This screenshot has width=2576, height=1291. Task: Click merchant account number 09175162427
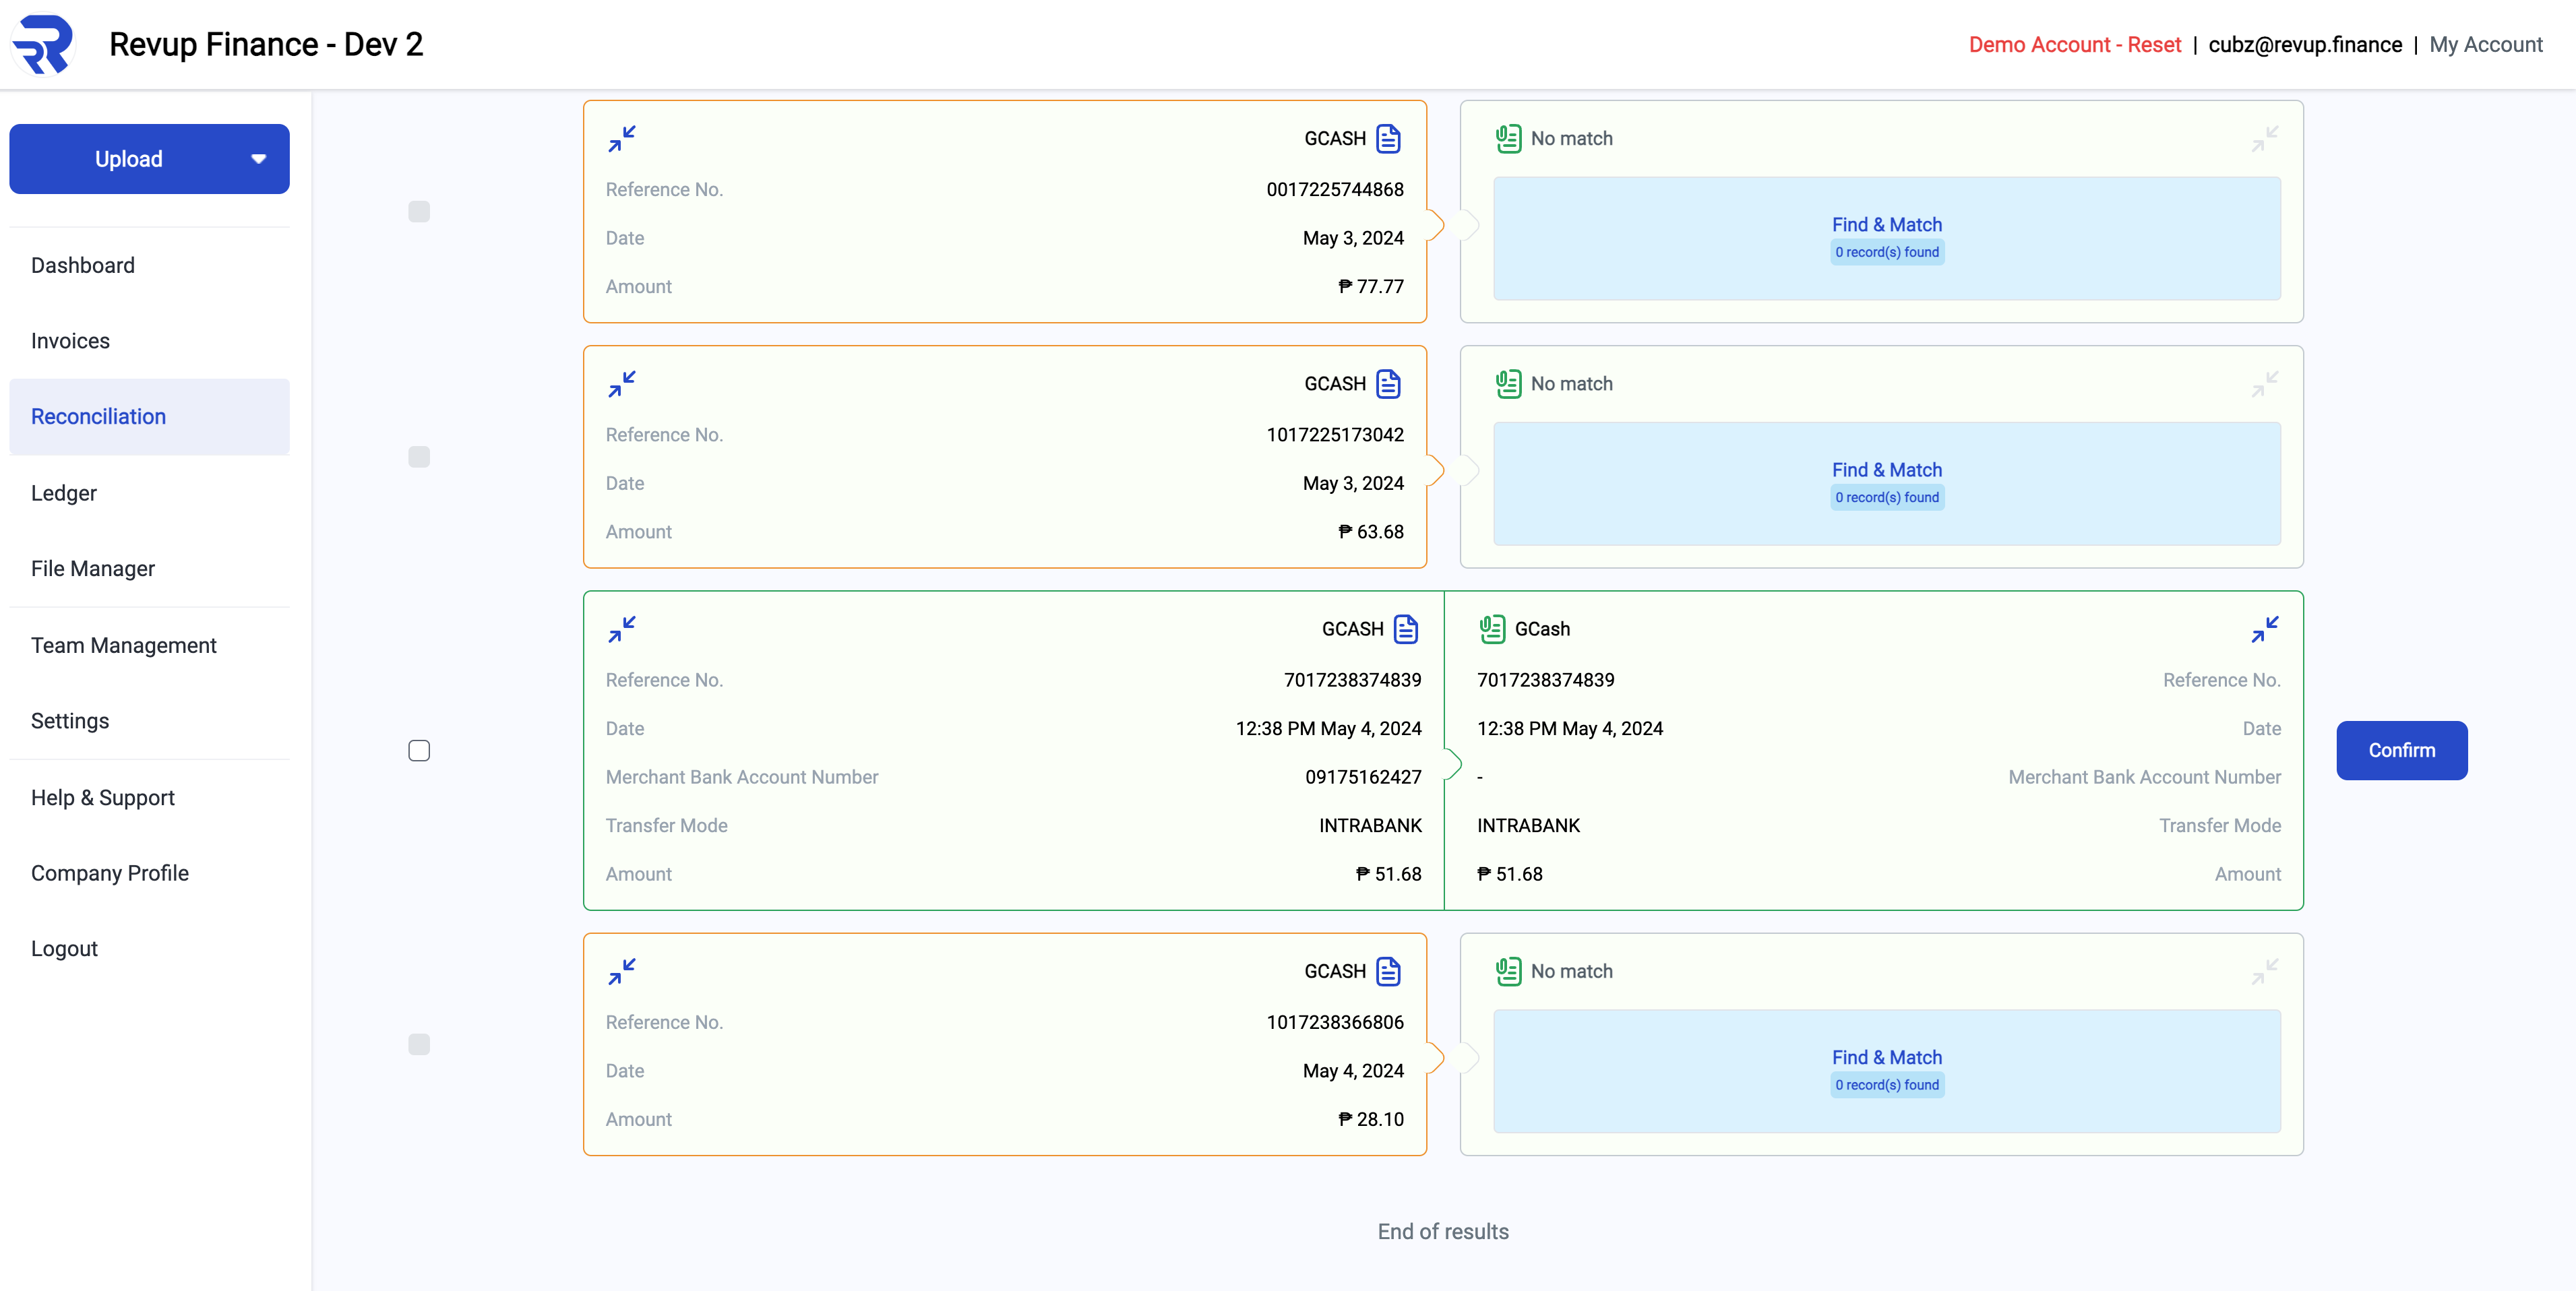1362,777
